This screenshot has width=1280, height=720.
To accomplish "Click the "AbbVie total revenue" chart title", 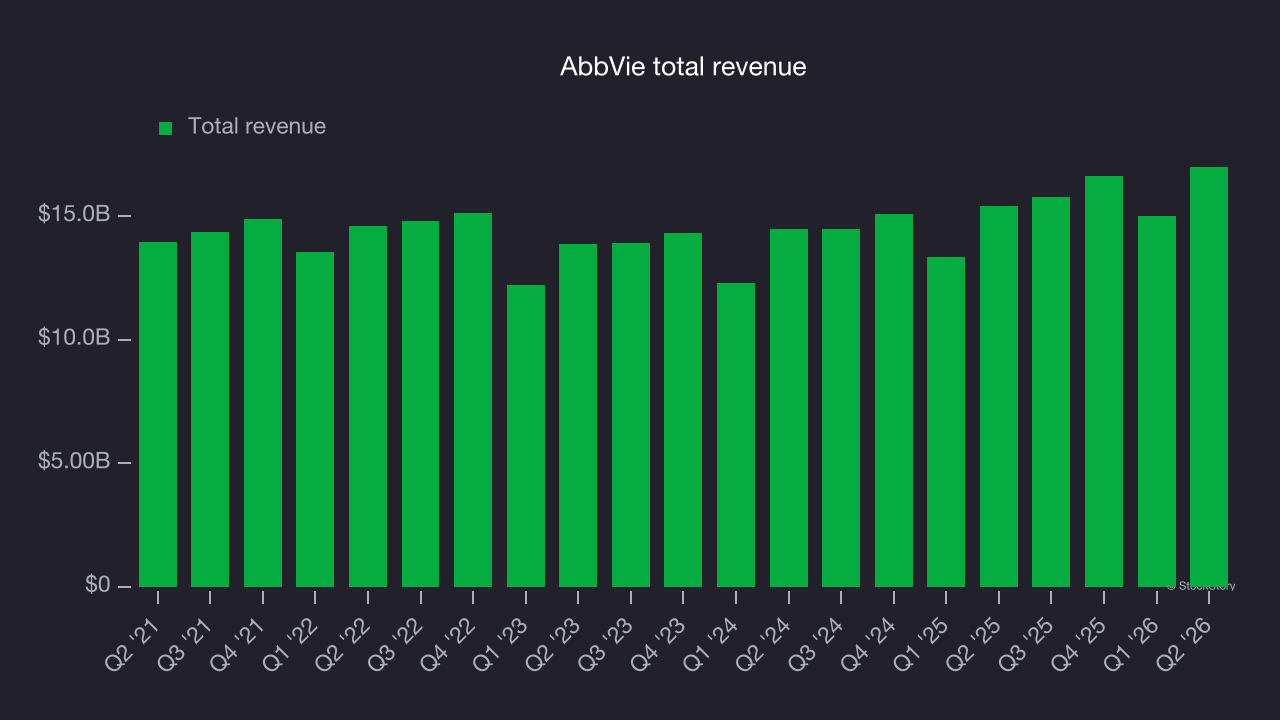I will pos(683,67).
